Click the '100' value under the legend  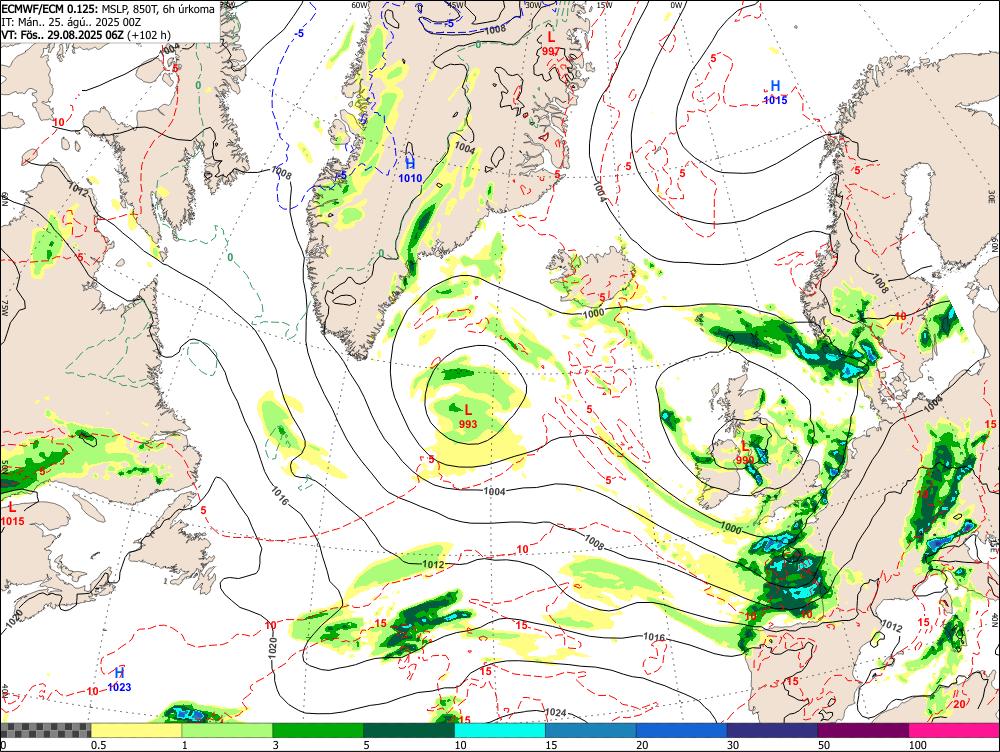pos(918,745)
